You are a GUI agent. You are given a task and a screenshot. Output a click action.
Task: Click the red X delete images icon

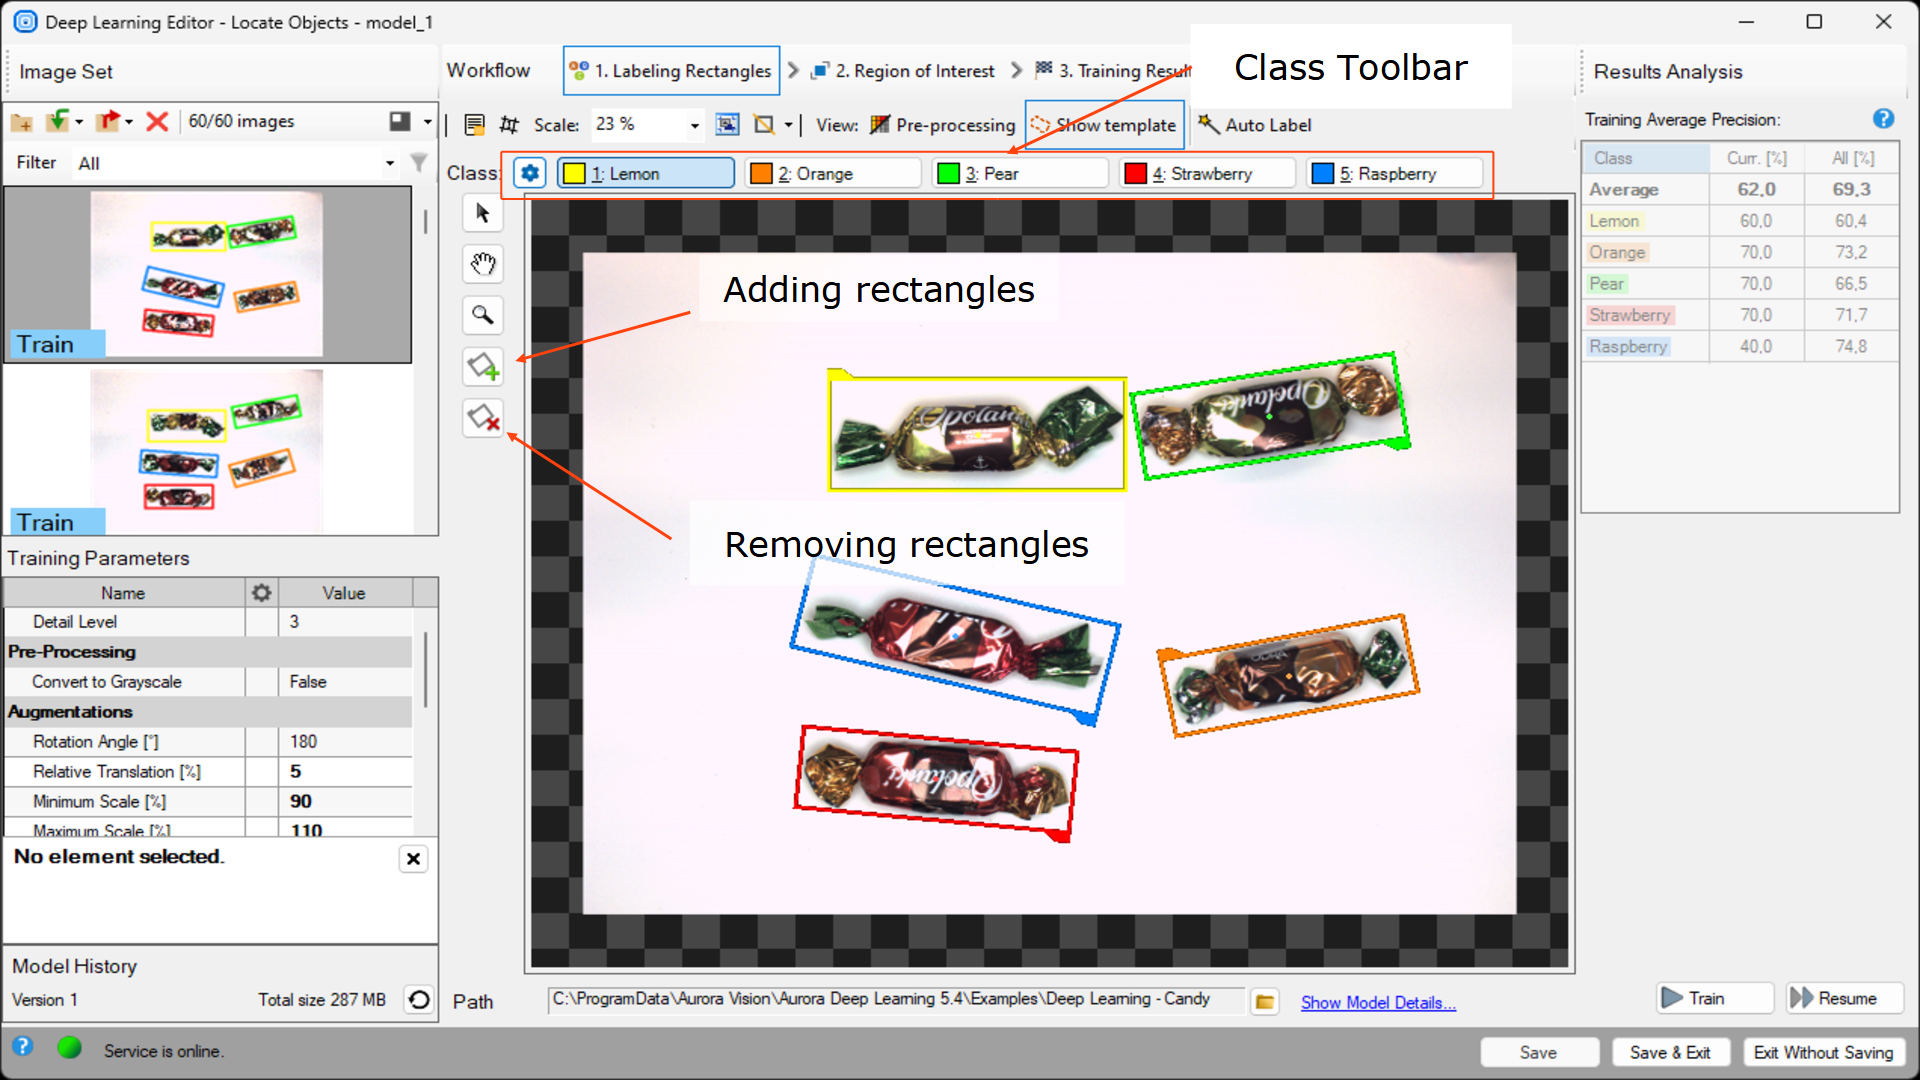point(157,122)
